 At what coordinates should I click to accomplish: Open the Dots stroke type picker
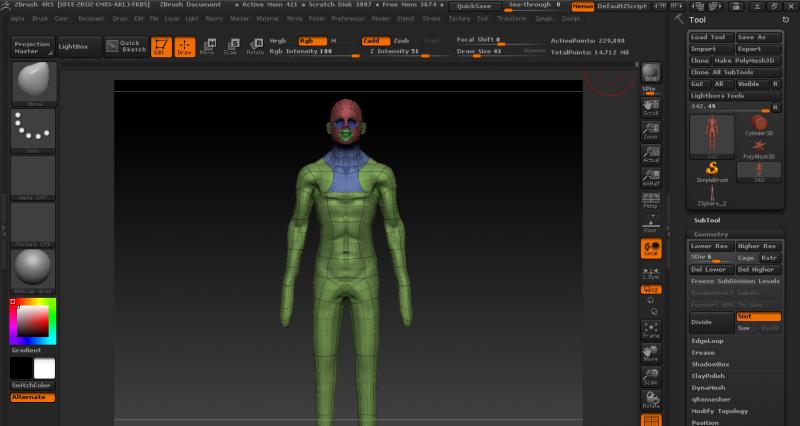(33, 130)
